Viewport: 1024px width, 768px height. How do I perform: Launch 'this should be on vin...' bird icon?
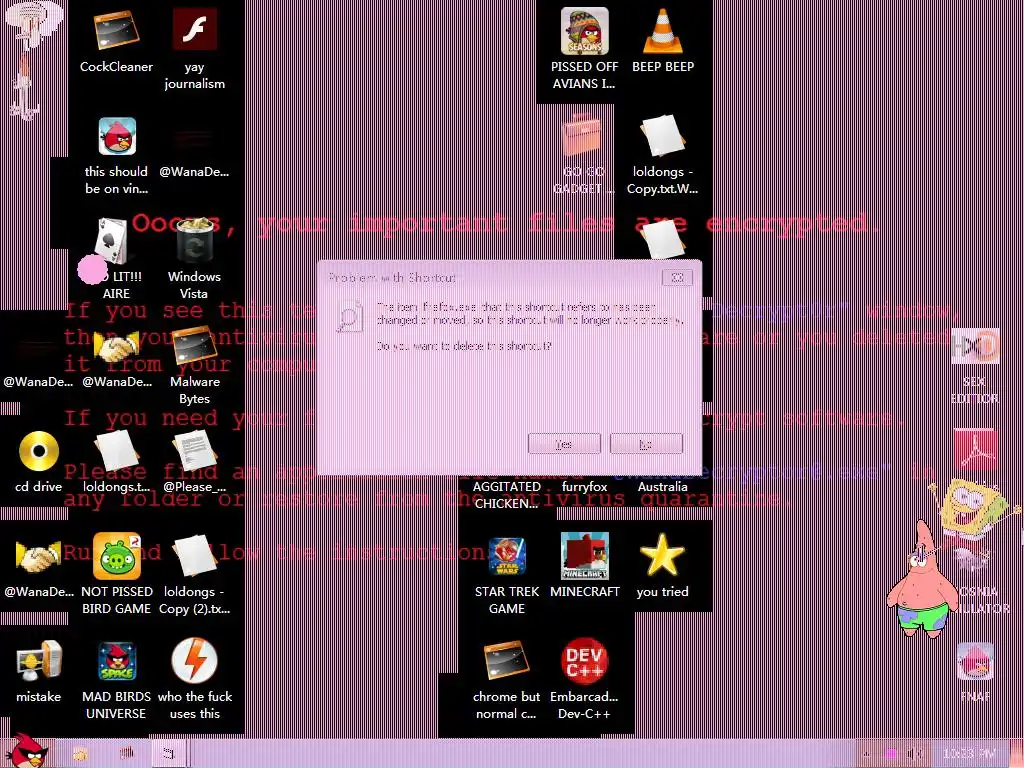117,136
